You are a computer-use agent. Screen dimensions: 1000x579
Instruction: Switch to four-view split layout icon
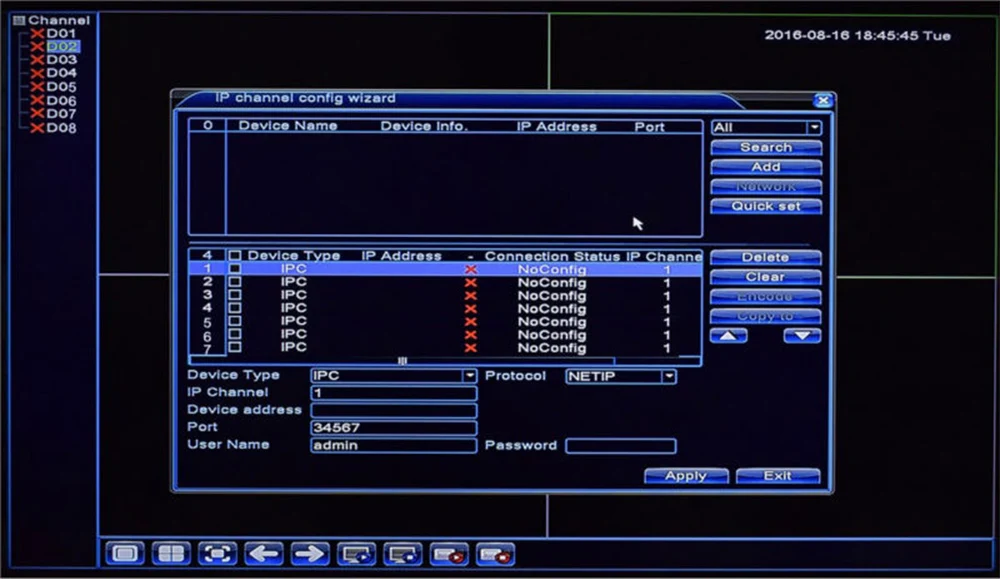point(171,553)
